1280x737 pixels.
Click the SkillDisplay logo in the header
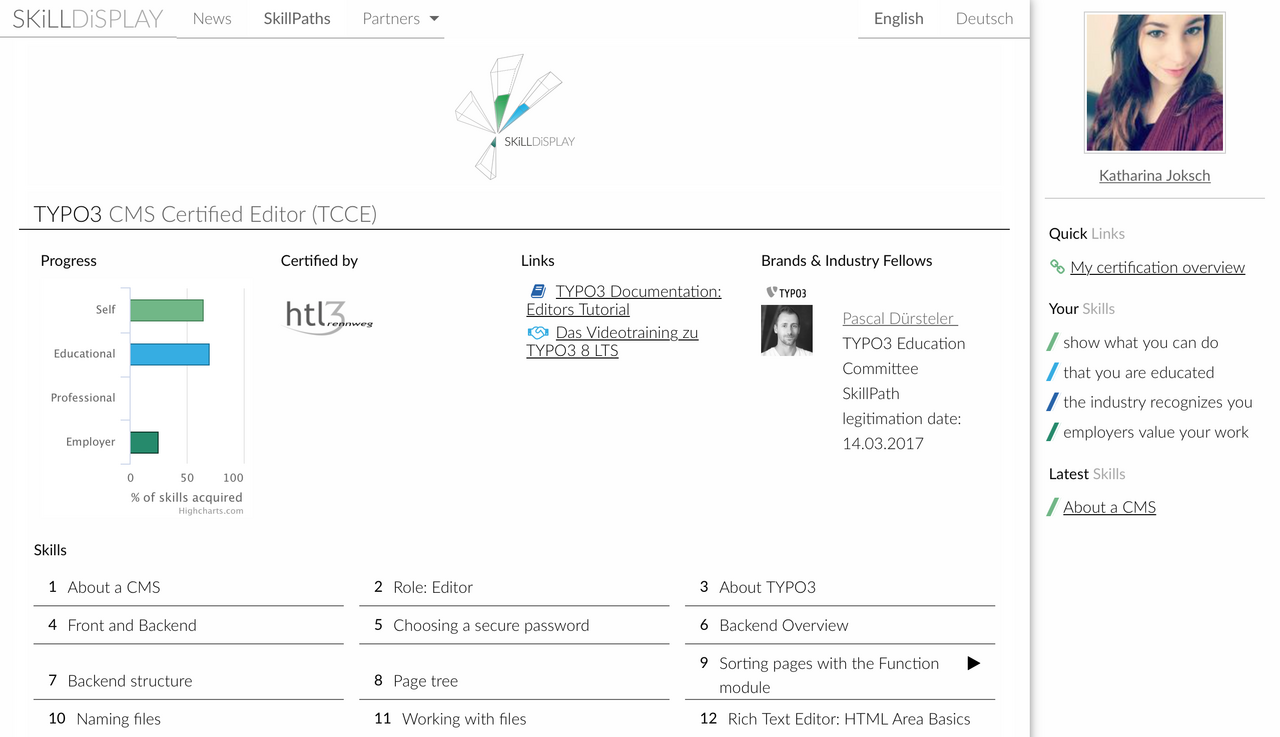click(x=87, y=18)
